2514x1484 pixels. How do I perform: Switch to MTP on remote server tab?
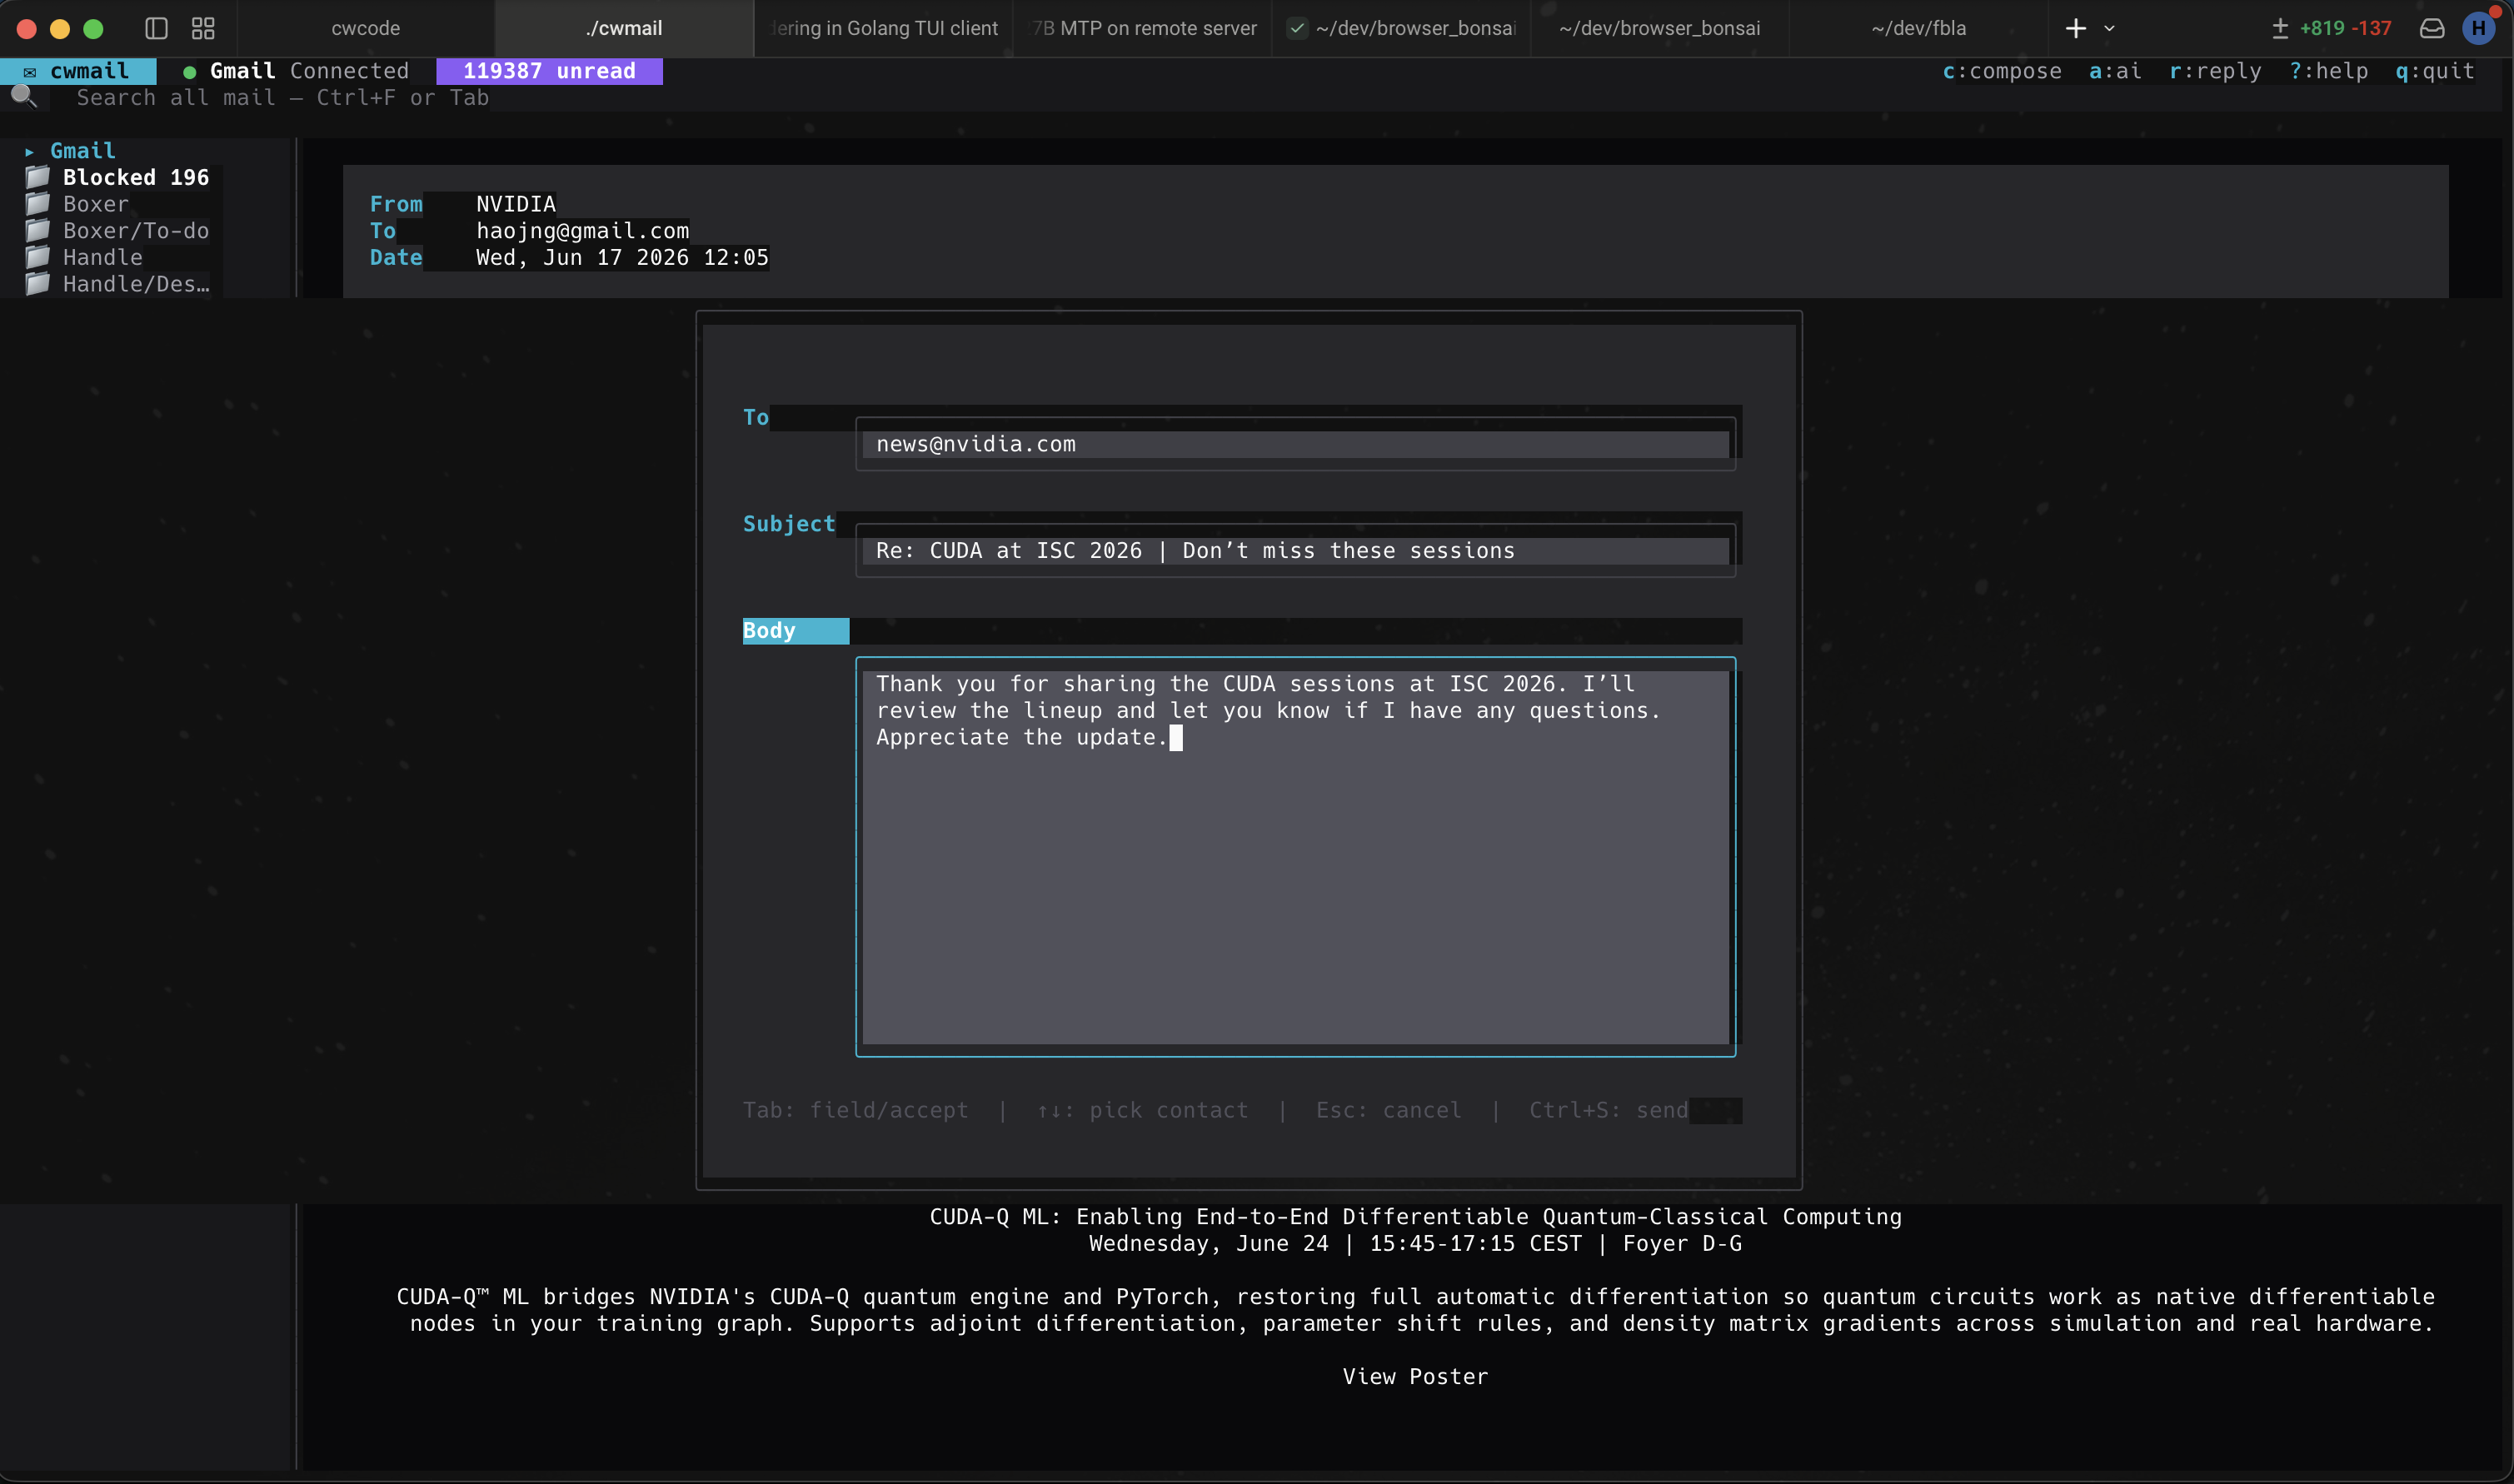click(x=1143, y=28)
